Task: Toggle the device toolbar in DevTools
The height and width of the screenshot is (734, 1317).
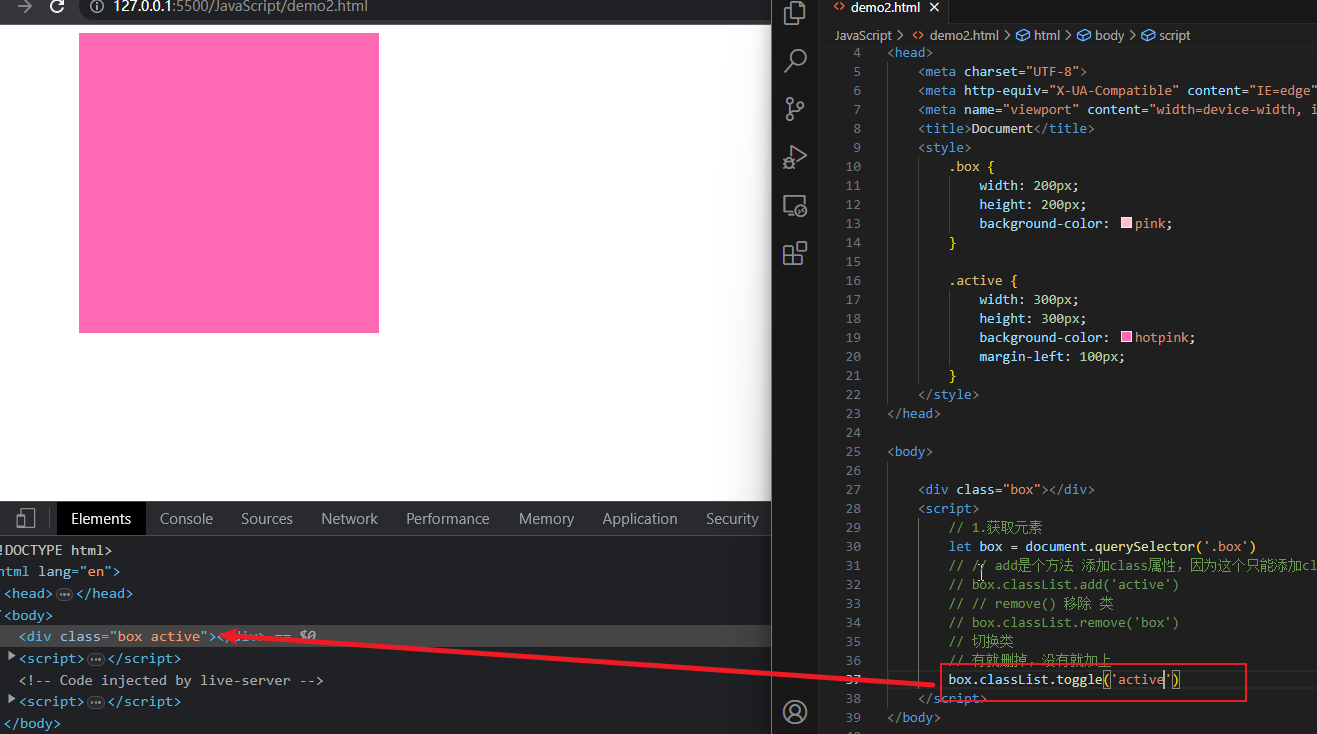Action: coord(26,518)
